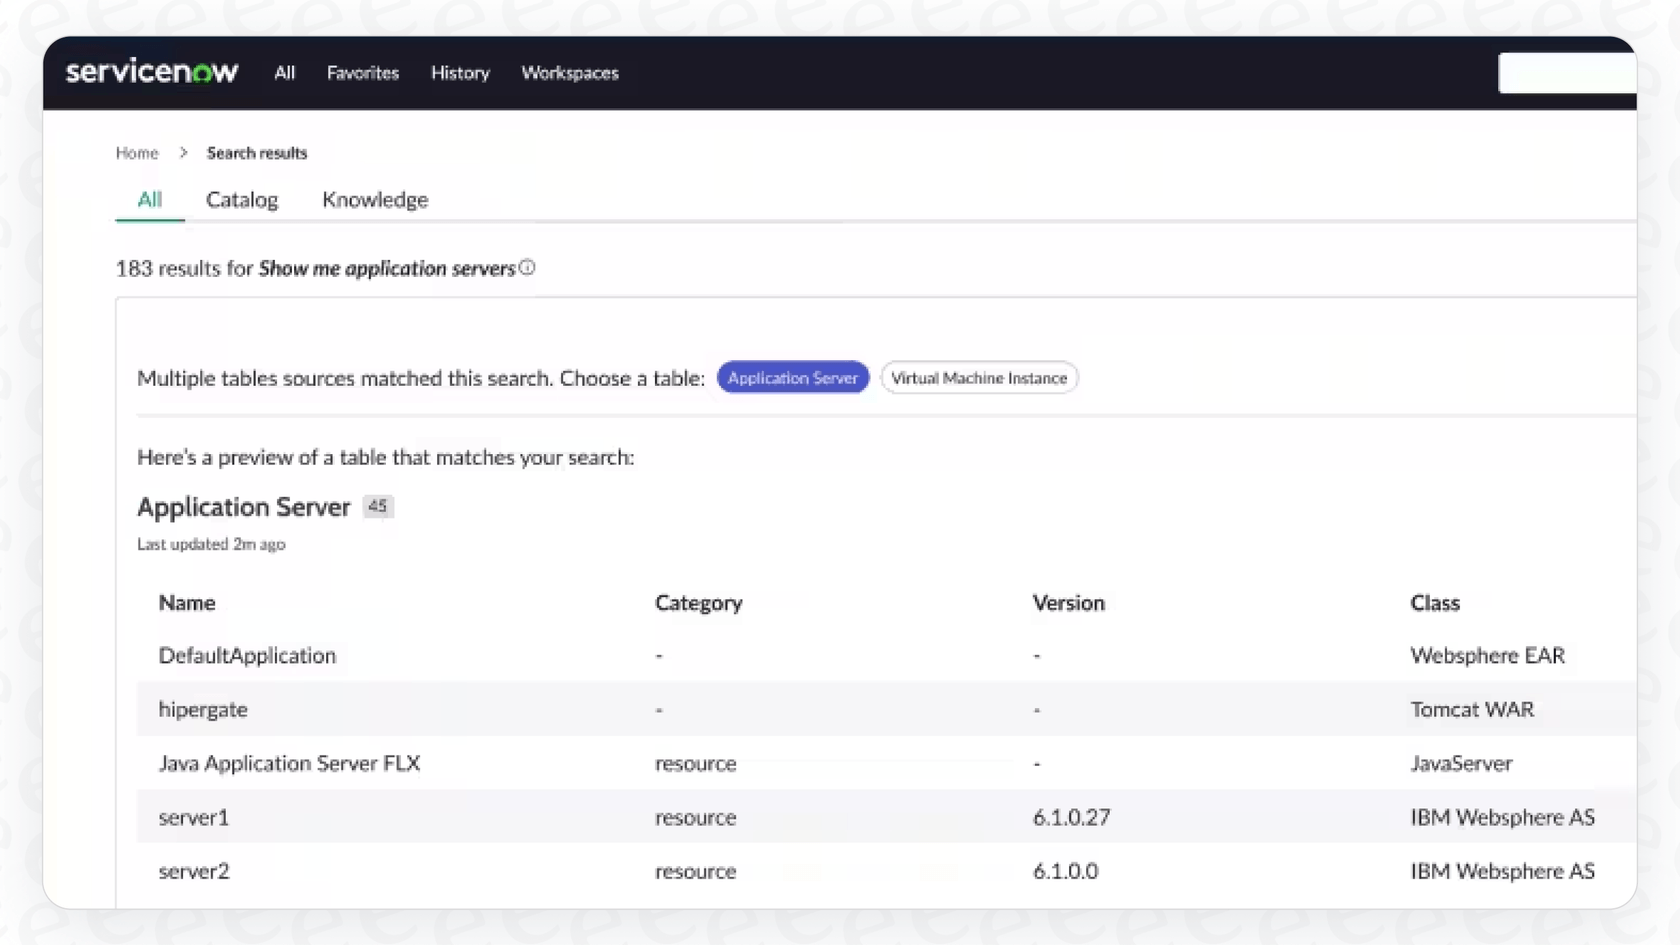The height and width of the screenshot is (945, 1680).
Task: Open the Workspaces menu
Action: pyautogui.click(x=568, y=72)
